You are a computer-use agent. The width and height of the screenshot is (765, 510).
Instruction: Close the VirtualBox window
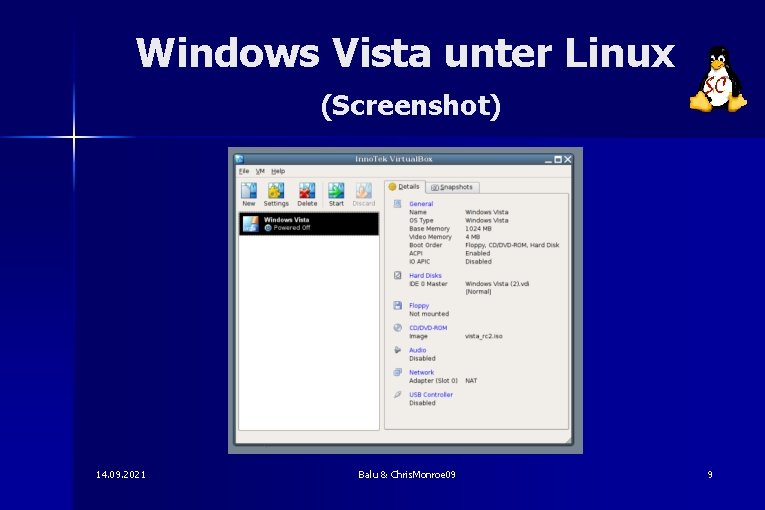coord(567,160)
